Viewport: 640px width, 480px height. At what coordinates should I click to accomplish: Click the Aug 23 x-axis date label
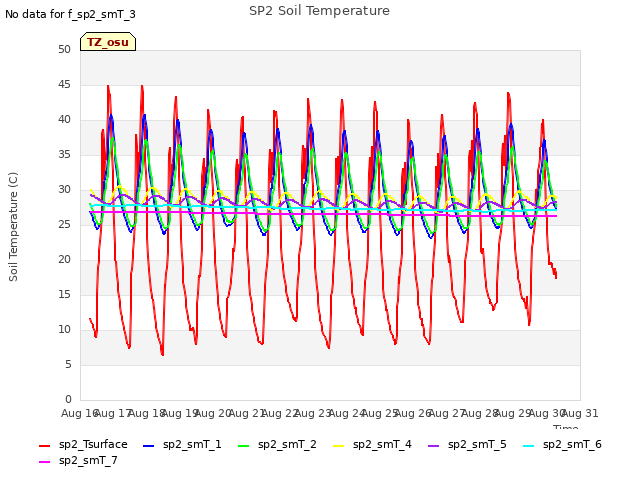(x=313, y=413)
